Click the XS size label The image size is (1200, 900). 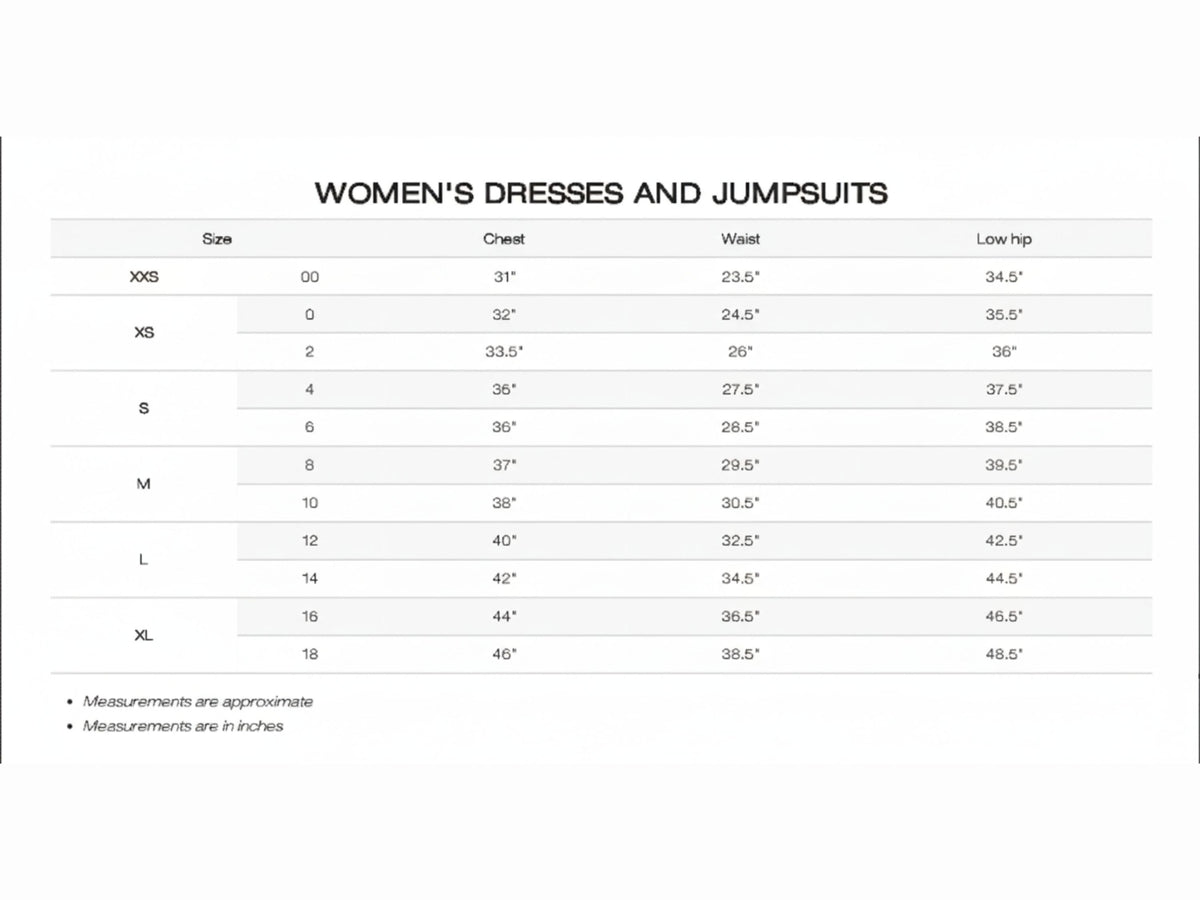(x=144, y=333)
